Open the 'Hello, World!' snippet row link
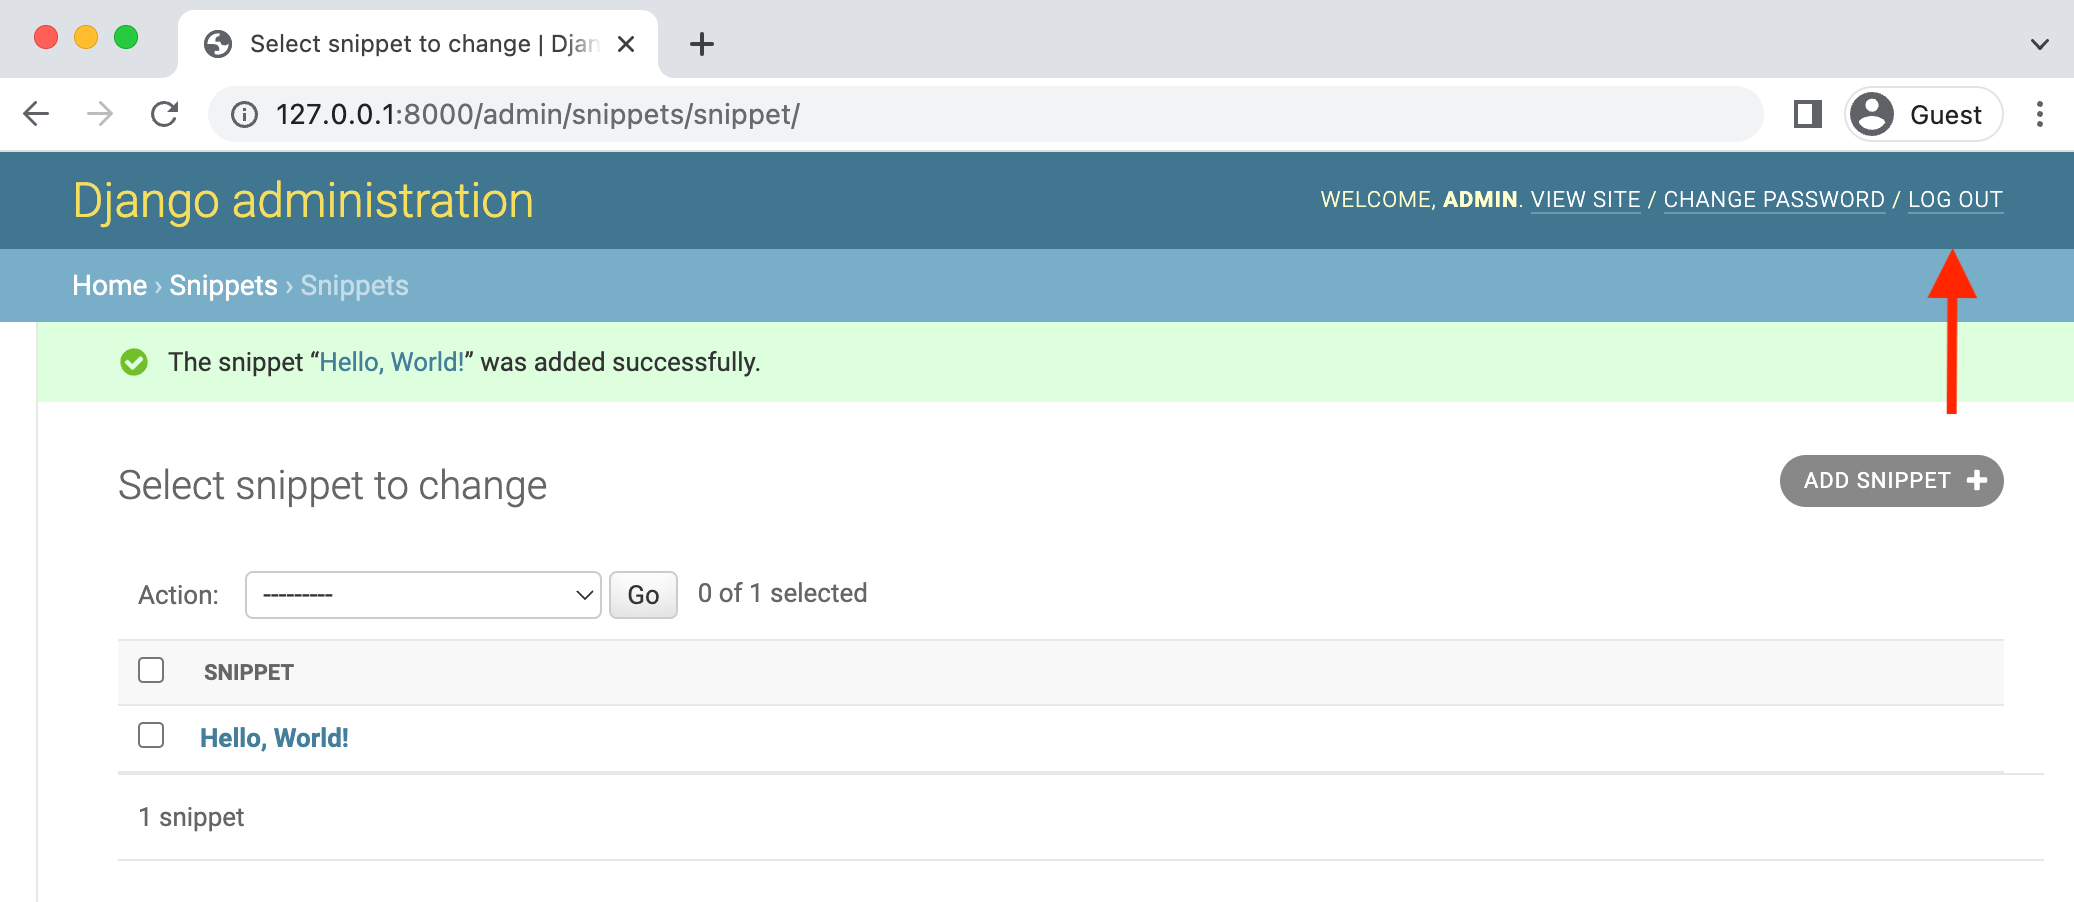Image resolution: width=2074 pixels, height=902 pixels. [274, 738]
